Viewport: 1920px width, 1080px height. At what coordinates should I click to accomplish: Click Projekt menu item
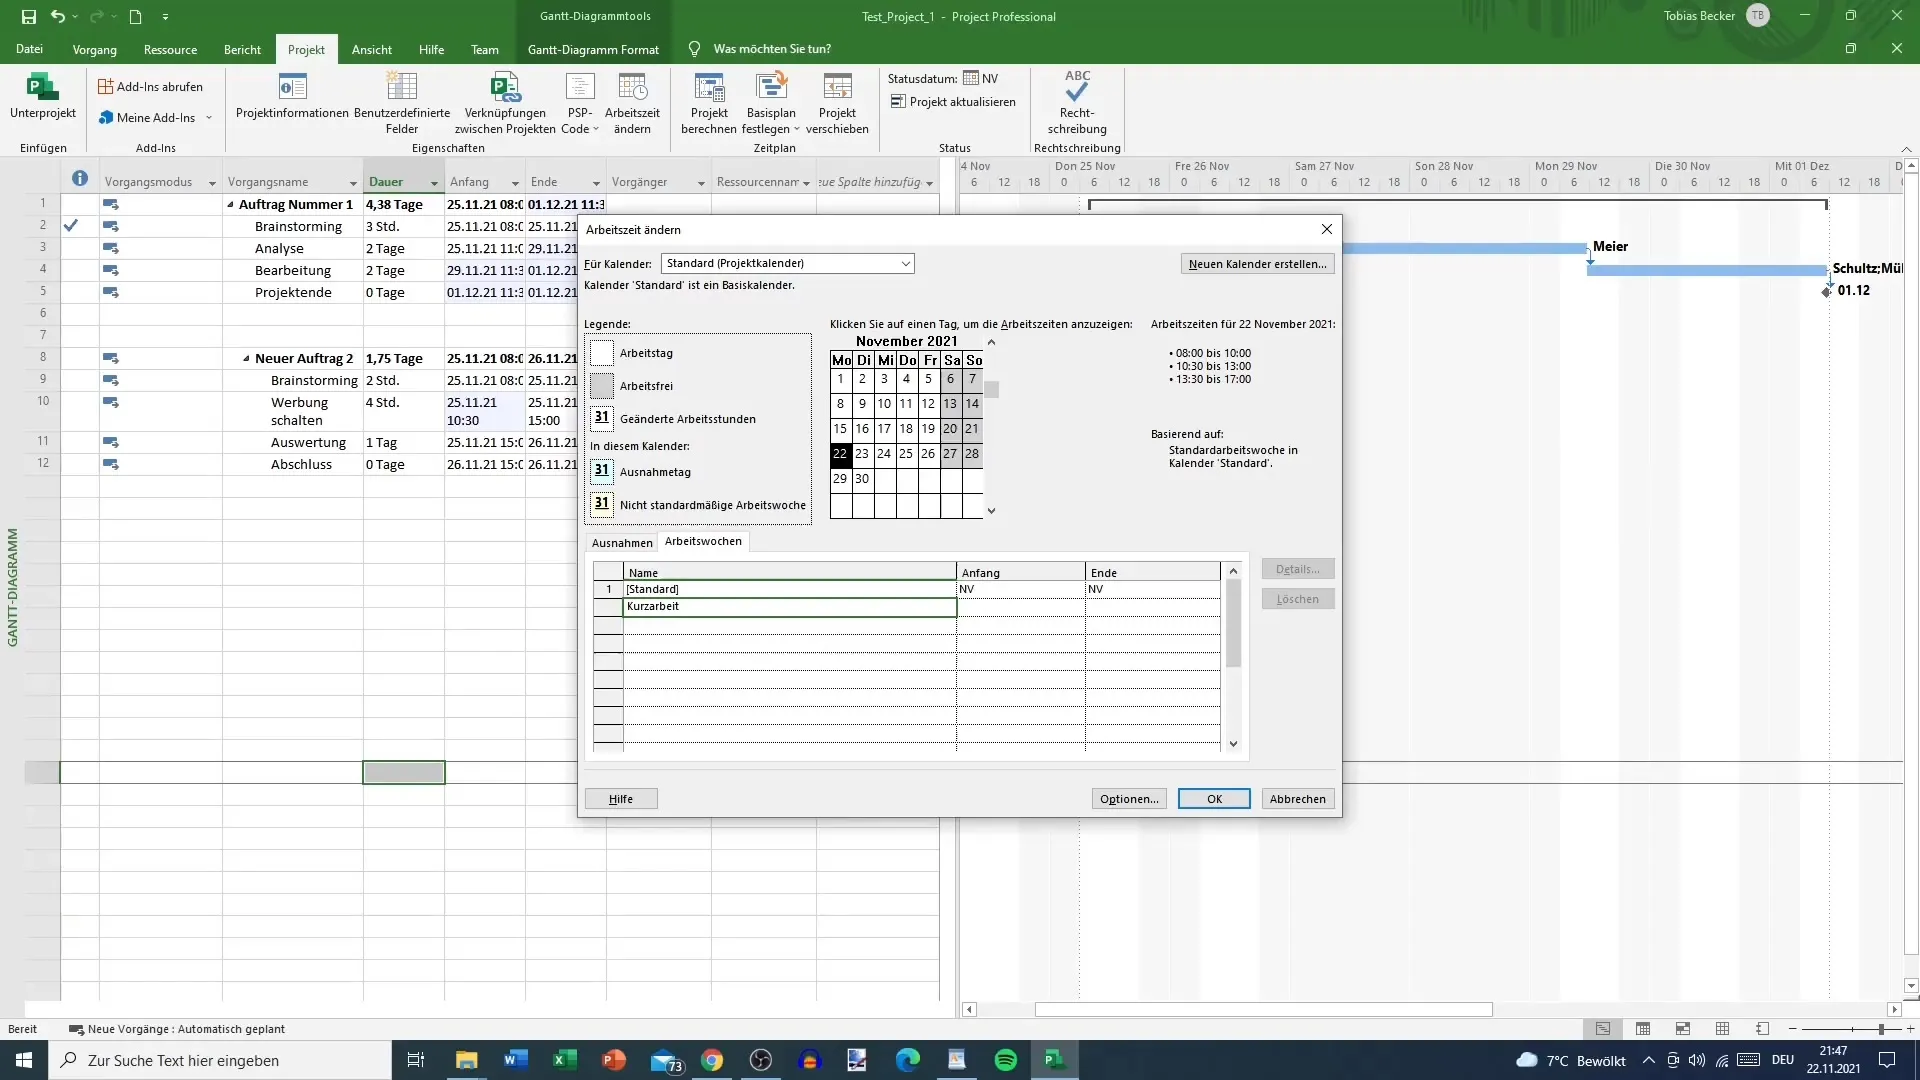(306, 47)
